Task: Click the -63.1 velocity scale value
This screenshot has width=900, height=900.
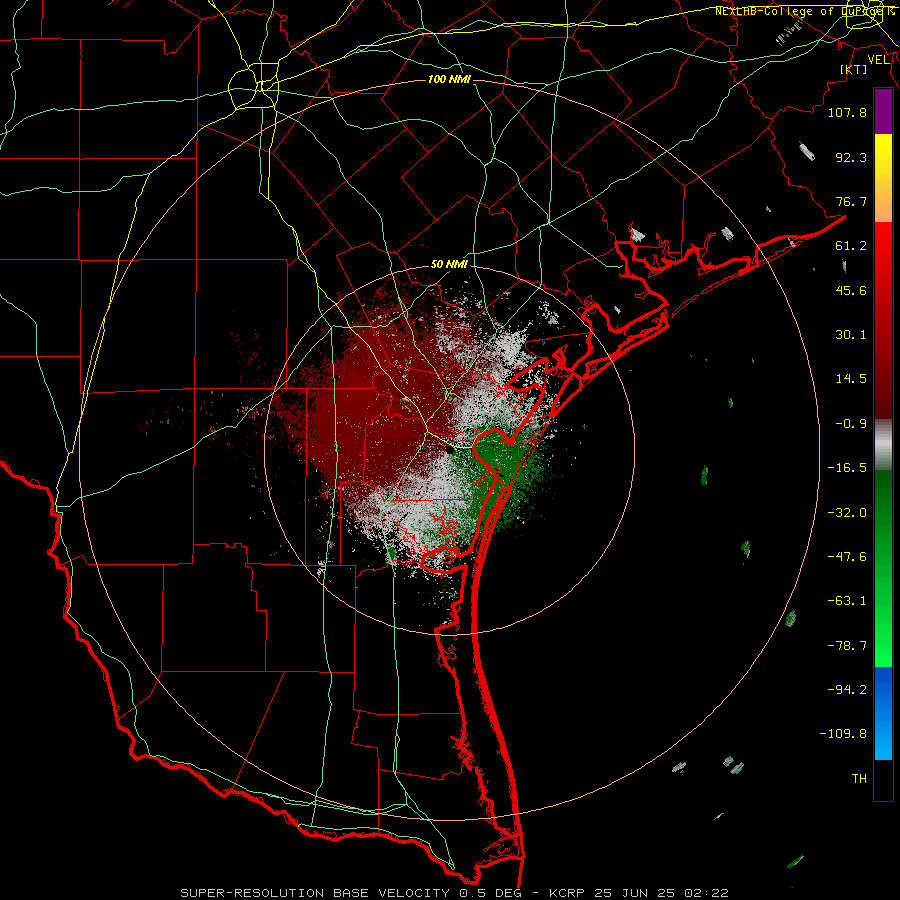Action: 847,601
